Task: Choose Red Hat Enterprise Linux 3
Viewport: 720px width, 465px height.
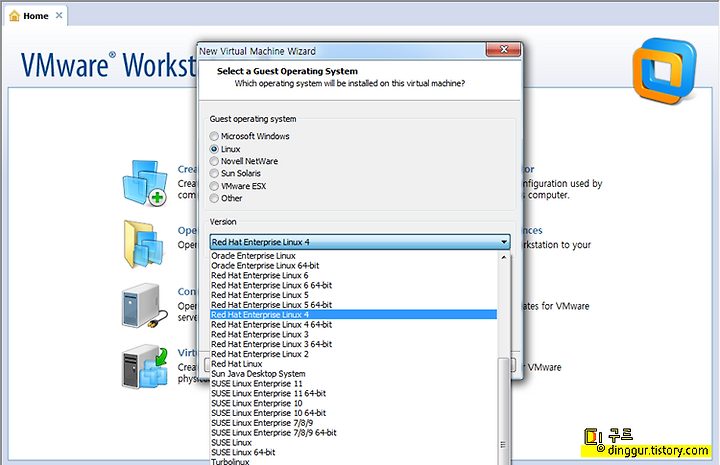Action: (354, 335)
